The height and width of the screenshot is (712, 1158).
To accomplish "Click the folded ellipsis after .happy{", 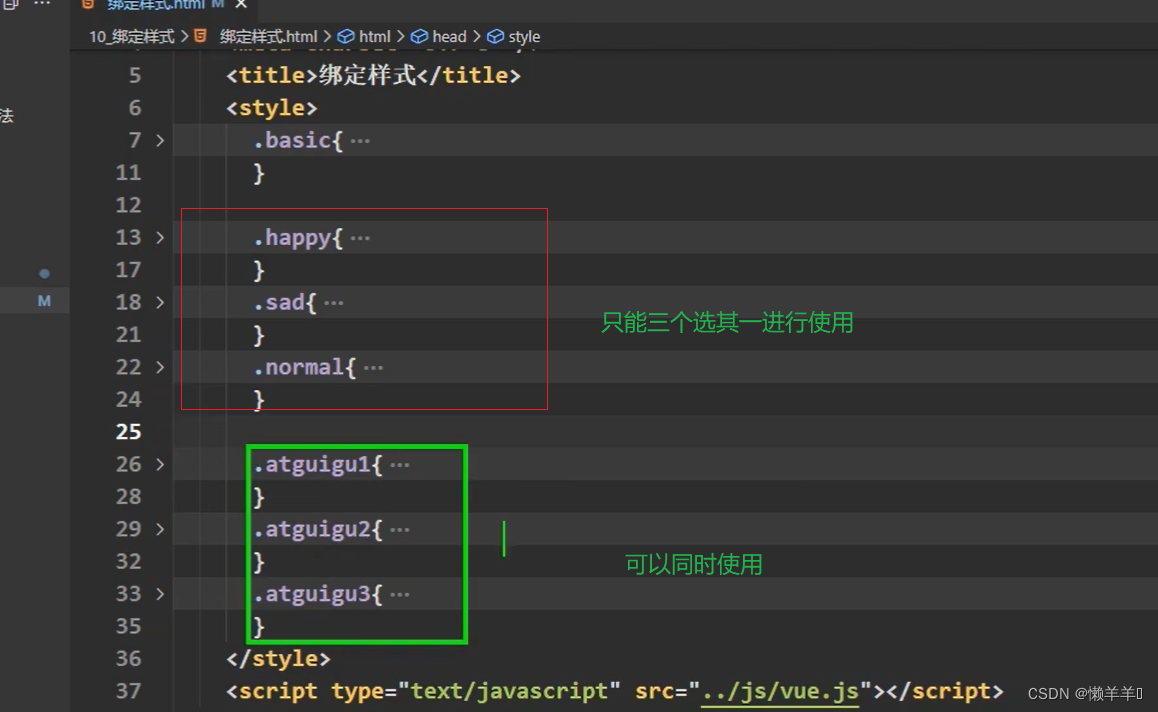I will click(x=360, y=238).
